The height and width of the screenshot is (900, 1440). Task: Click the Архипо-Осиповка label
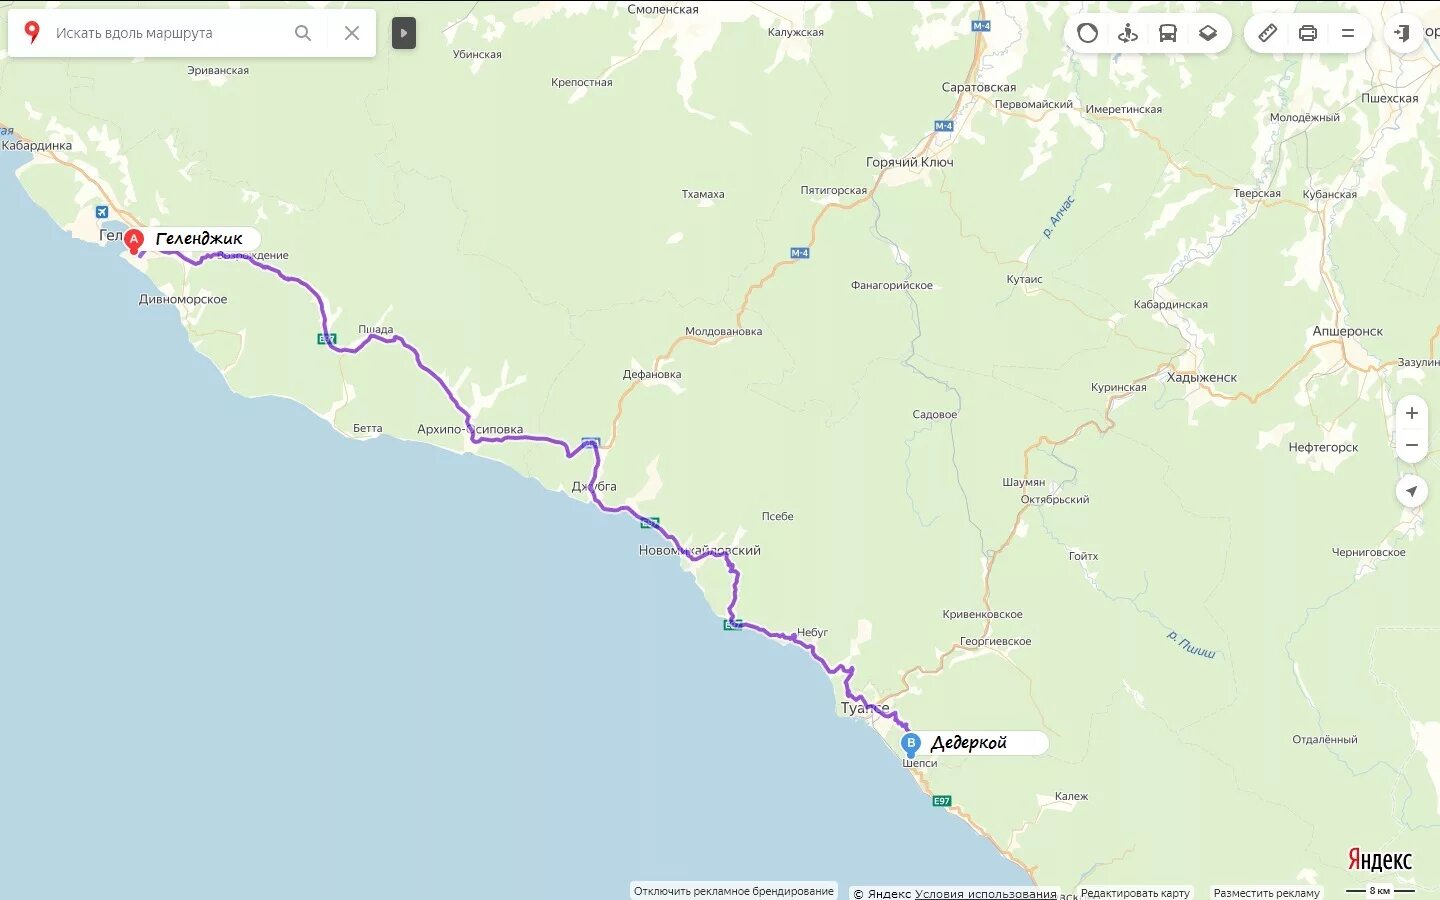[470, 430]
